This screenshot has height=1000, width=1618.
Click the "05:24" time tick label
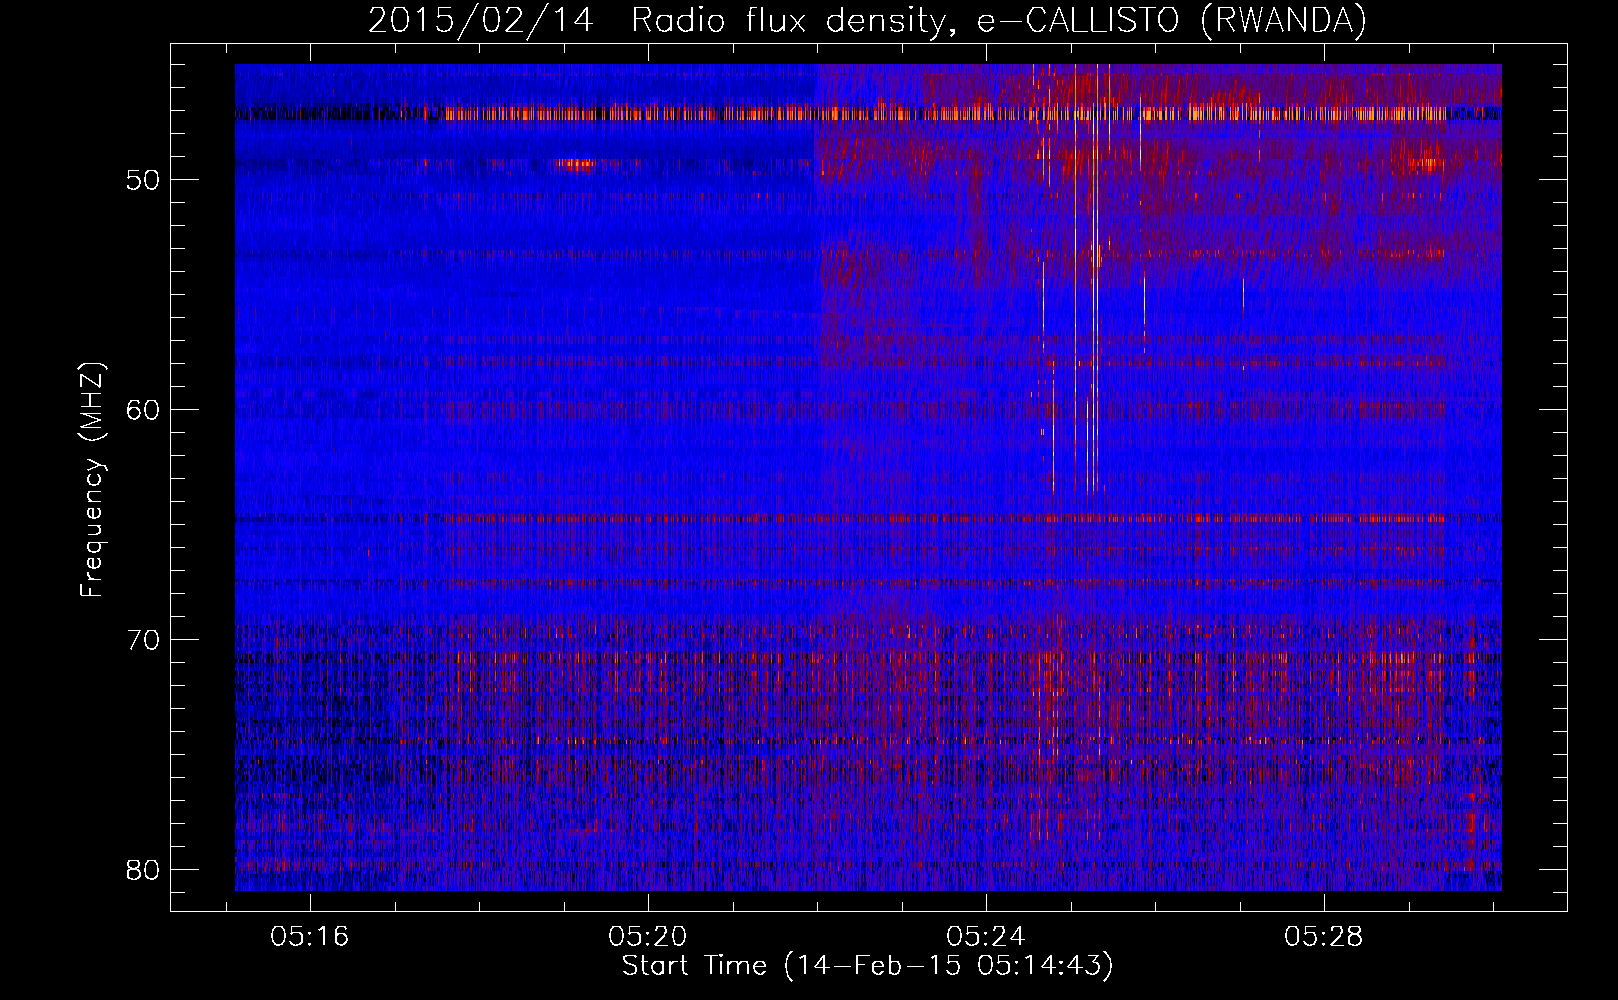[986, 937]
